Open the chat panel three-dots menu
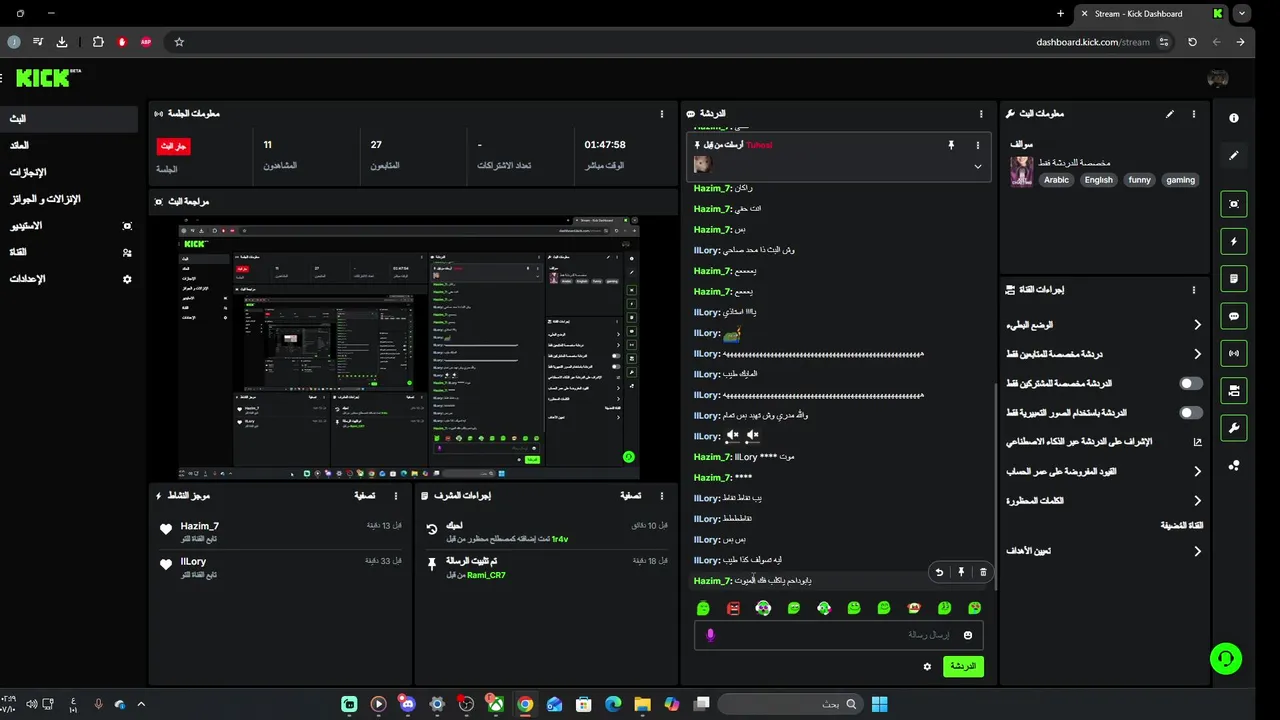1280x720 pixels. click(x=981, y=114)
